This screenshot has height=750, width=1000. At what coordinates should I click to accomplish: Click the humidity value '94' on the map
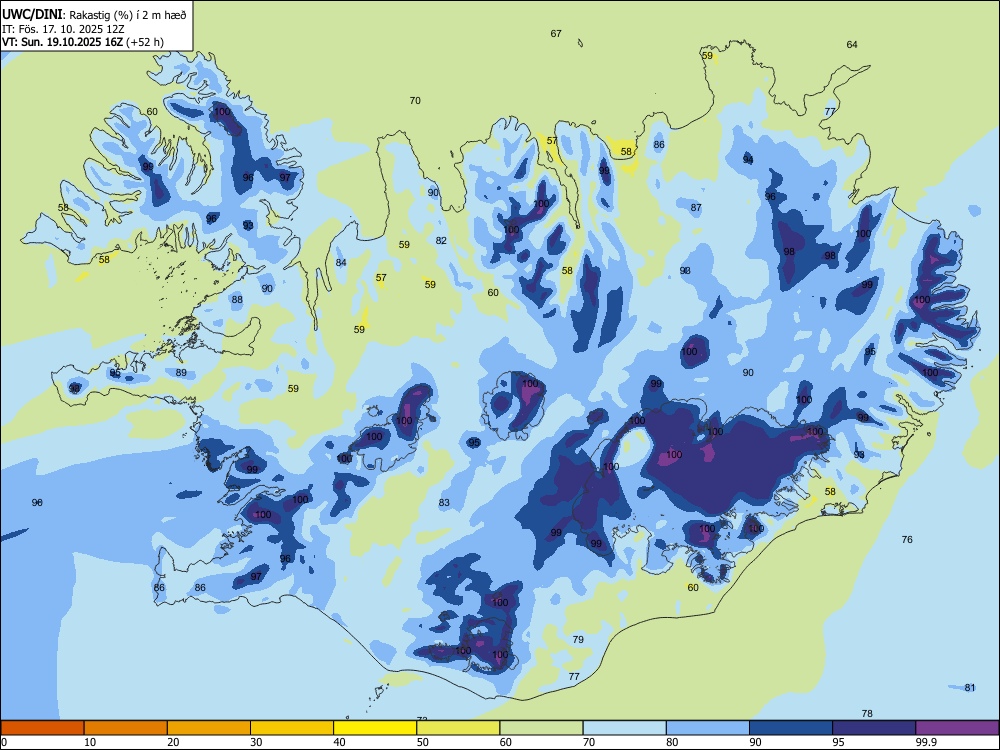[x=748, y=159]
